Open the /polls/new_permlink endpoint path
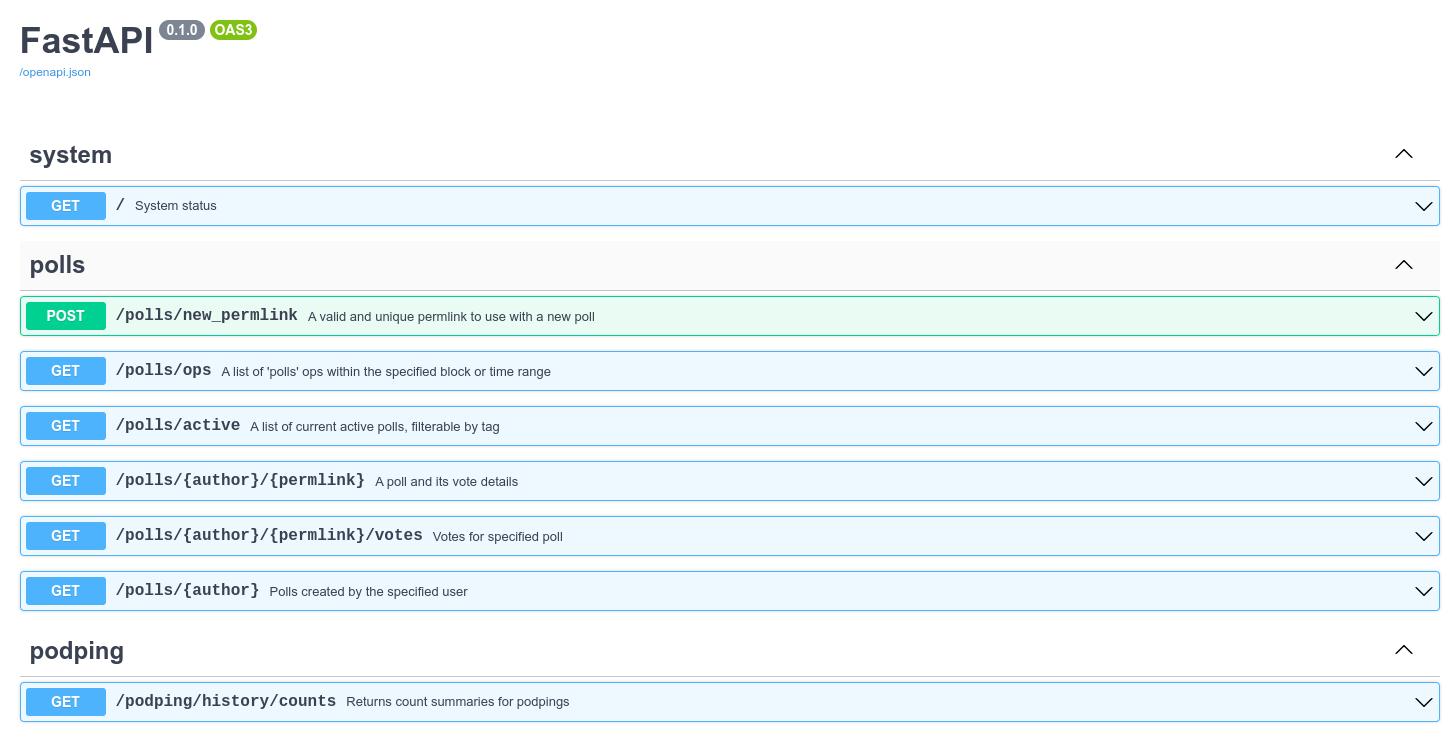Image resolution: width=1451 pixels, height=739 pixels. pyautogui.click(x=207, y=315)
